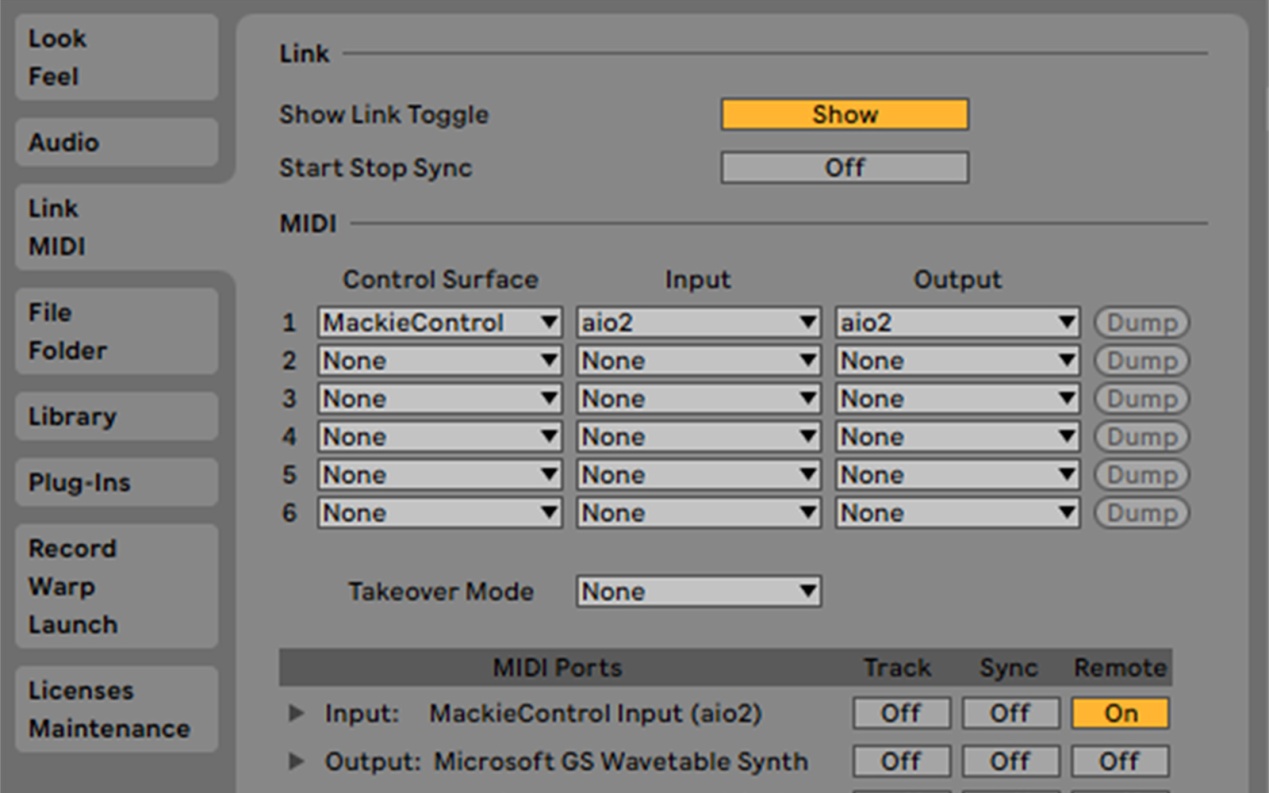Open the Look Feel preferences tab
The image size is (1269, 793).
pyautogui.click(x=116, y=57)
